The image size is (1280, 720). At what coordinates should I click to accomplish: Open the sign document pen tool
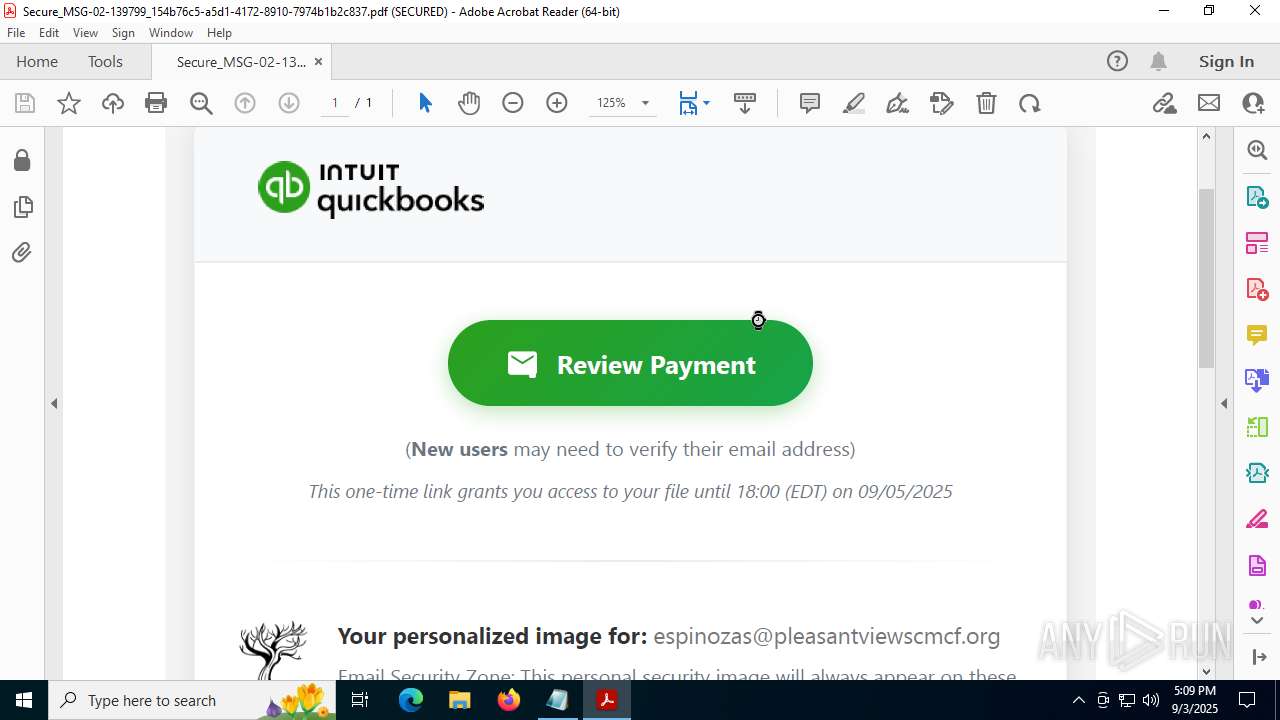pos(898,103)
